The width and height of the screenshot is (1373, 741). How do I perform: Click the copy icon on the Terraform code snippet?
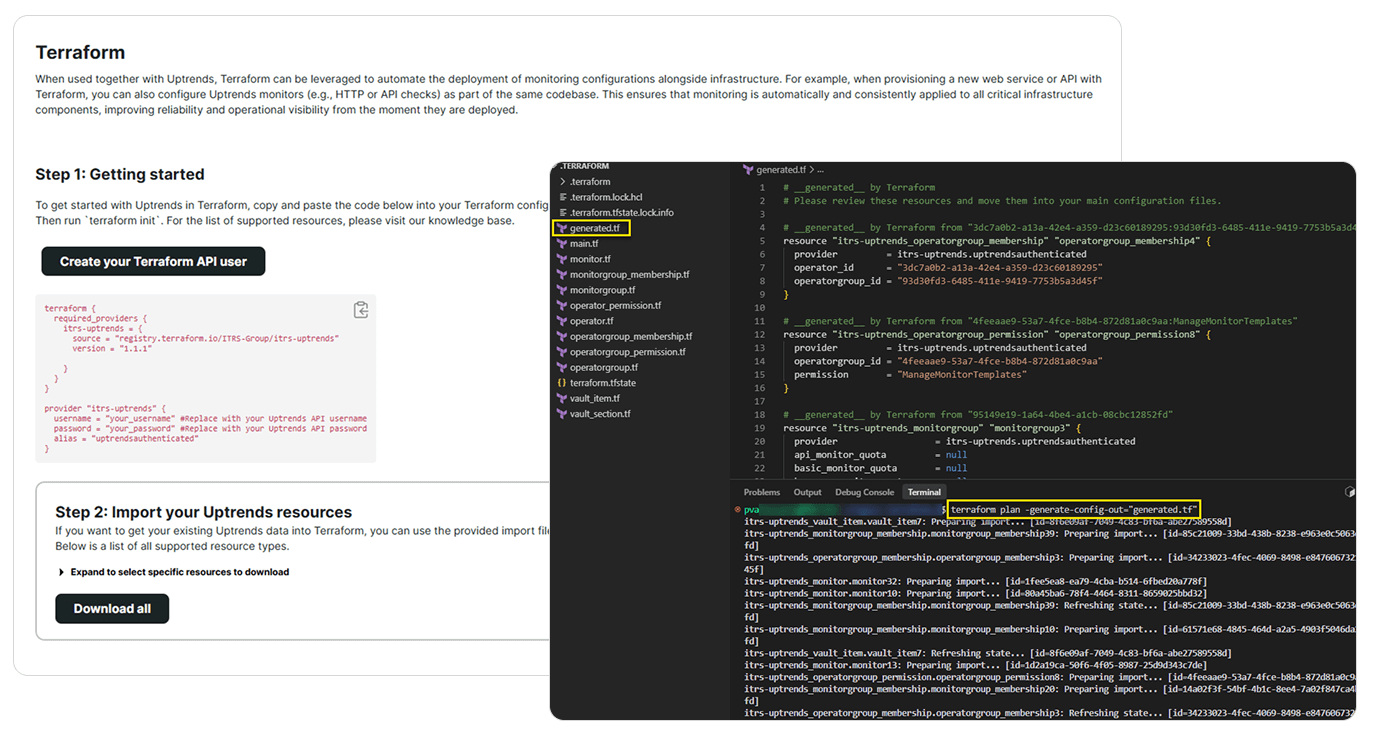point(361,310)
